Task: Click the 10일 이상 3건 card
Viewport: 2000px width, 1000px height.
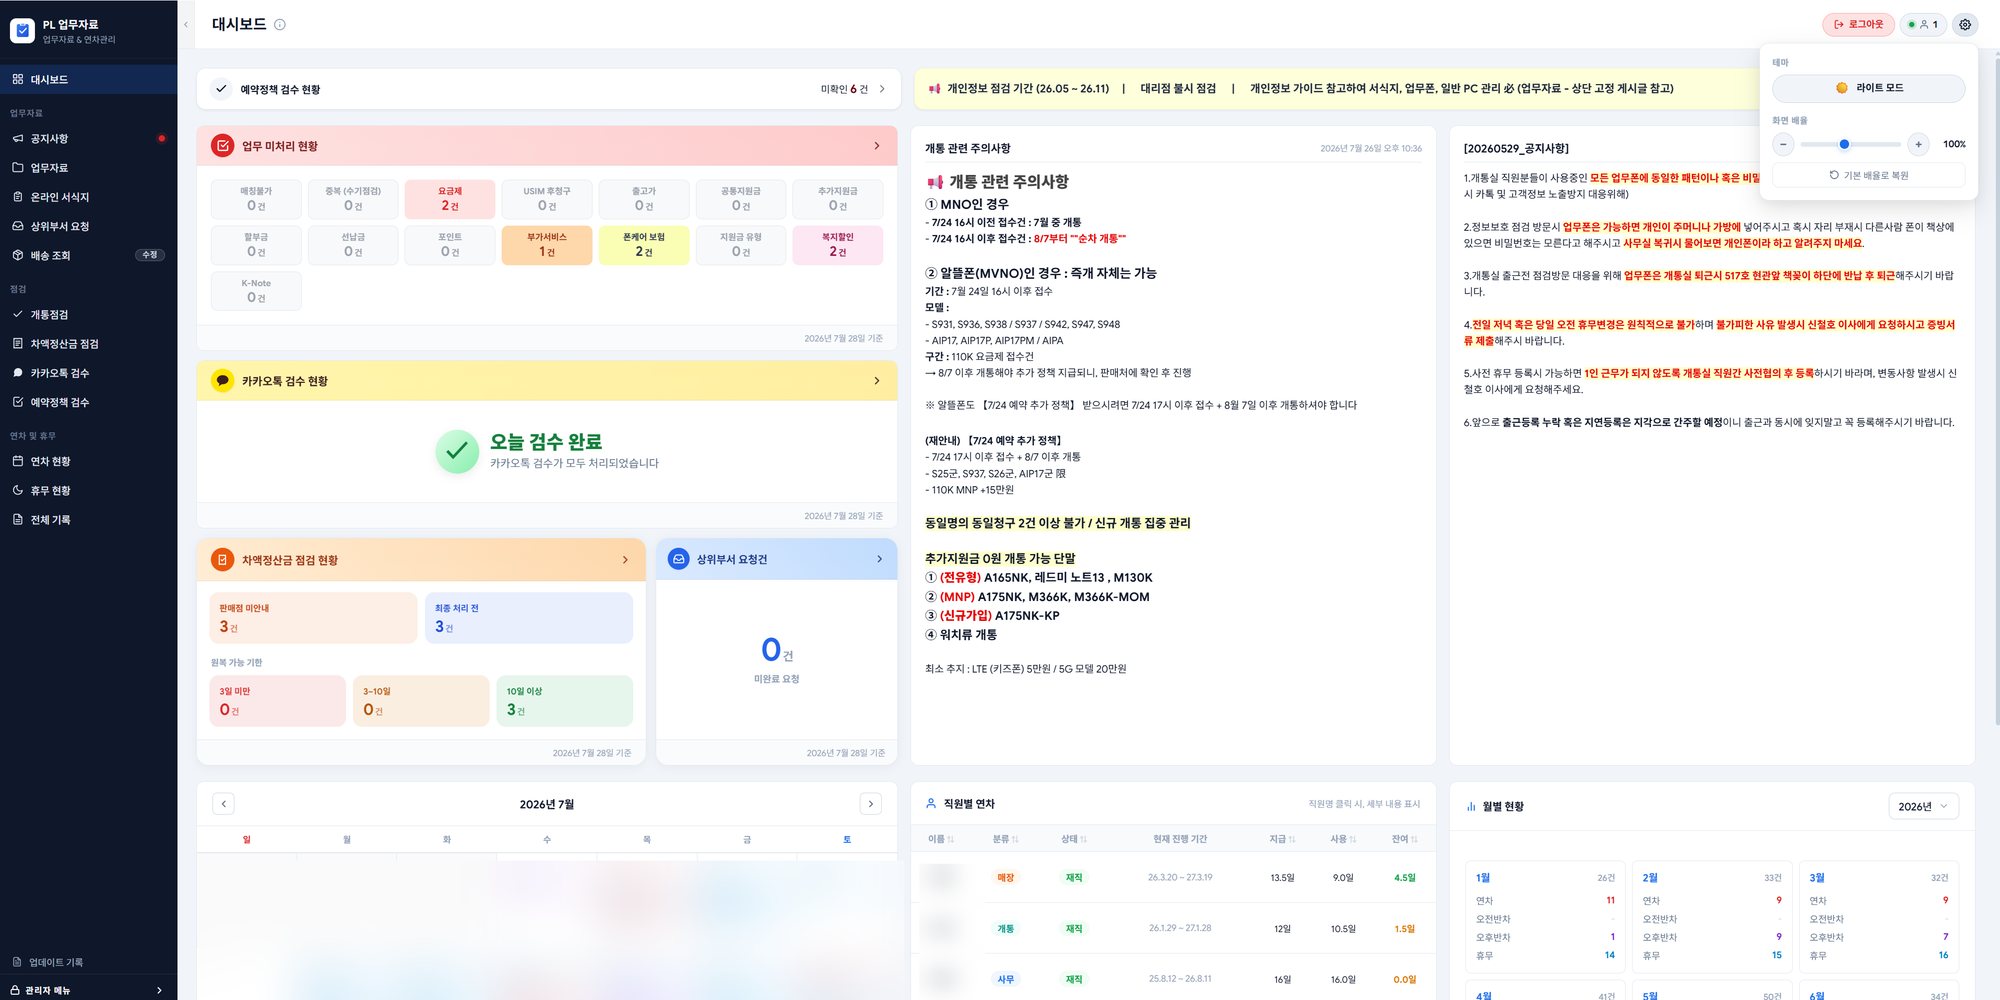Action: pos(564,701)
